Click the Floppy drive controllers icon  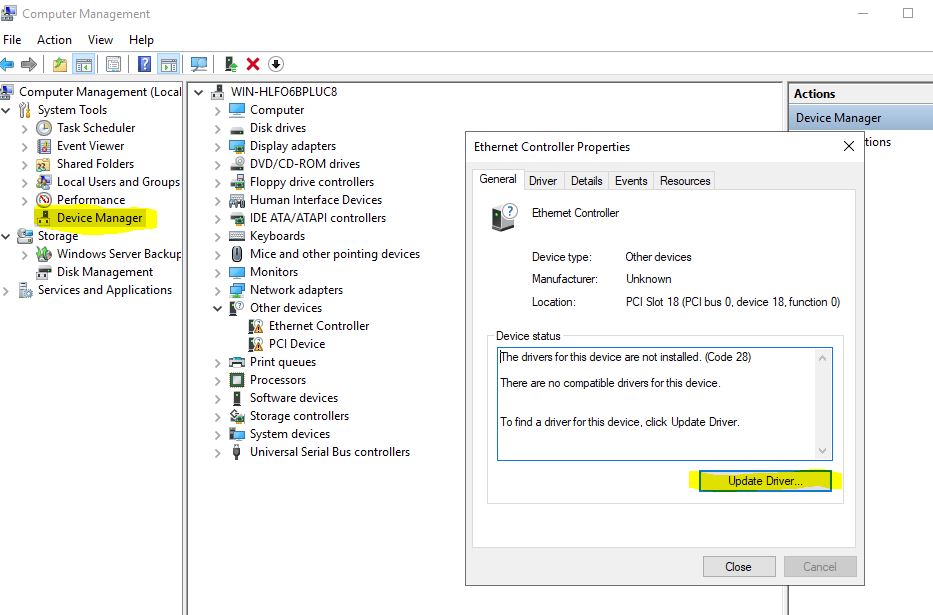pyautogui.click(x=237, y=182)
